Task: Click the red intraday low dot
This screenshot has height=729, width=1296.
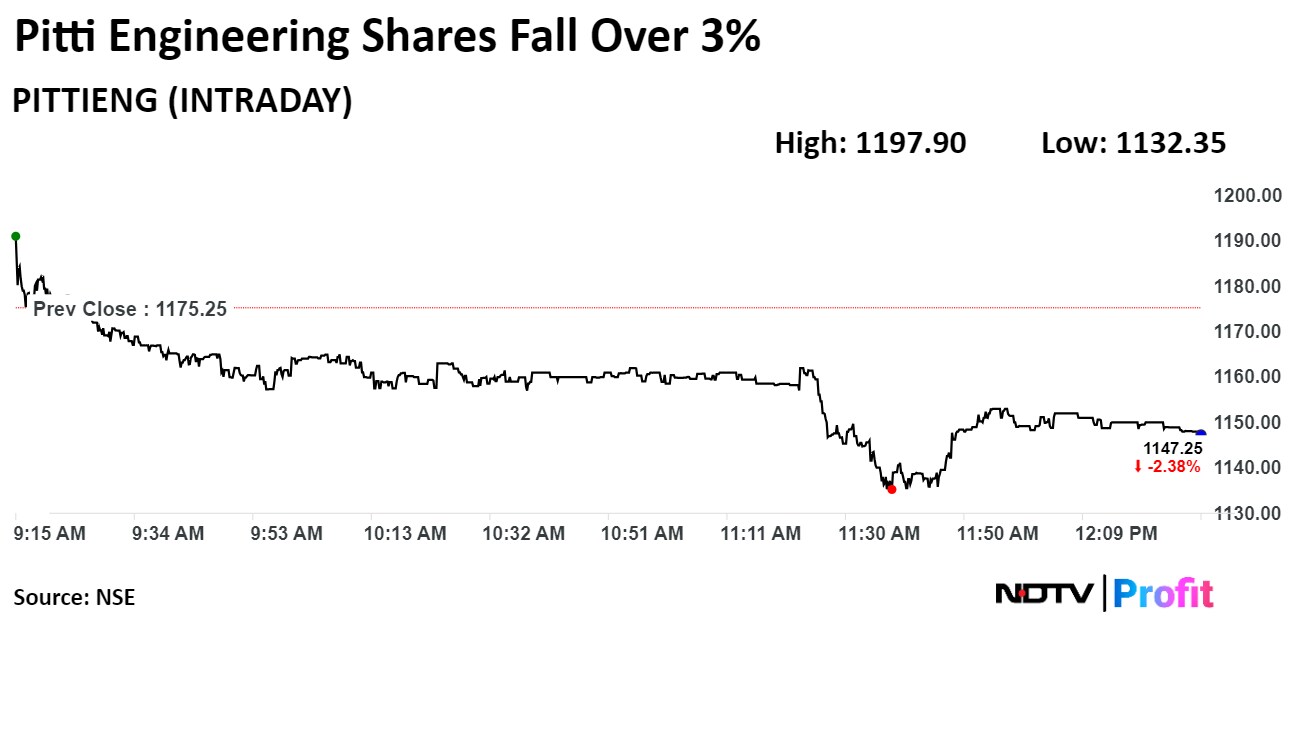Action: coord(891,489)
